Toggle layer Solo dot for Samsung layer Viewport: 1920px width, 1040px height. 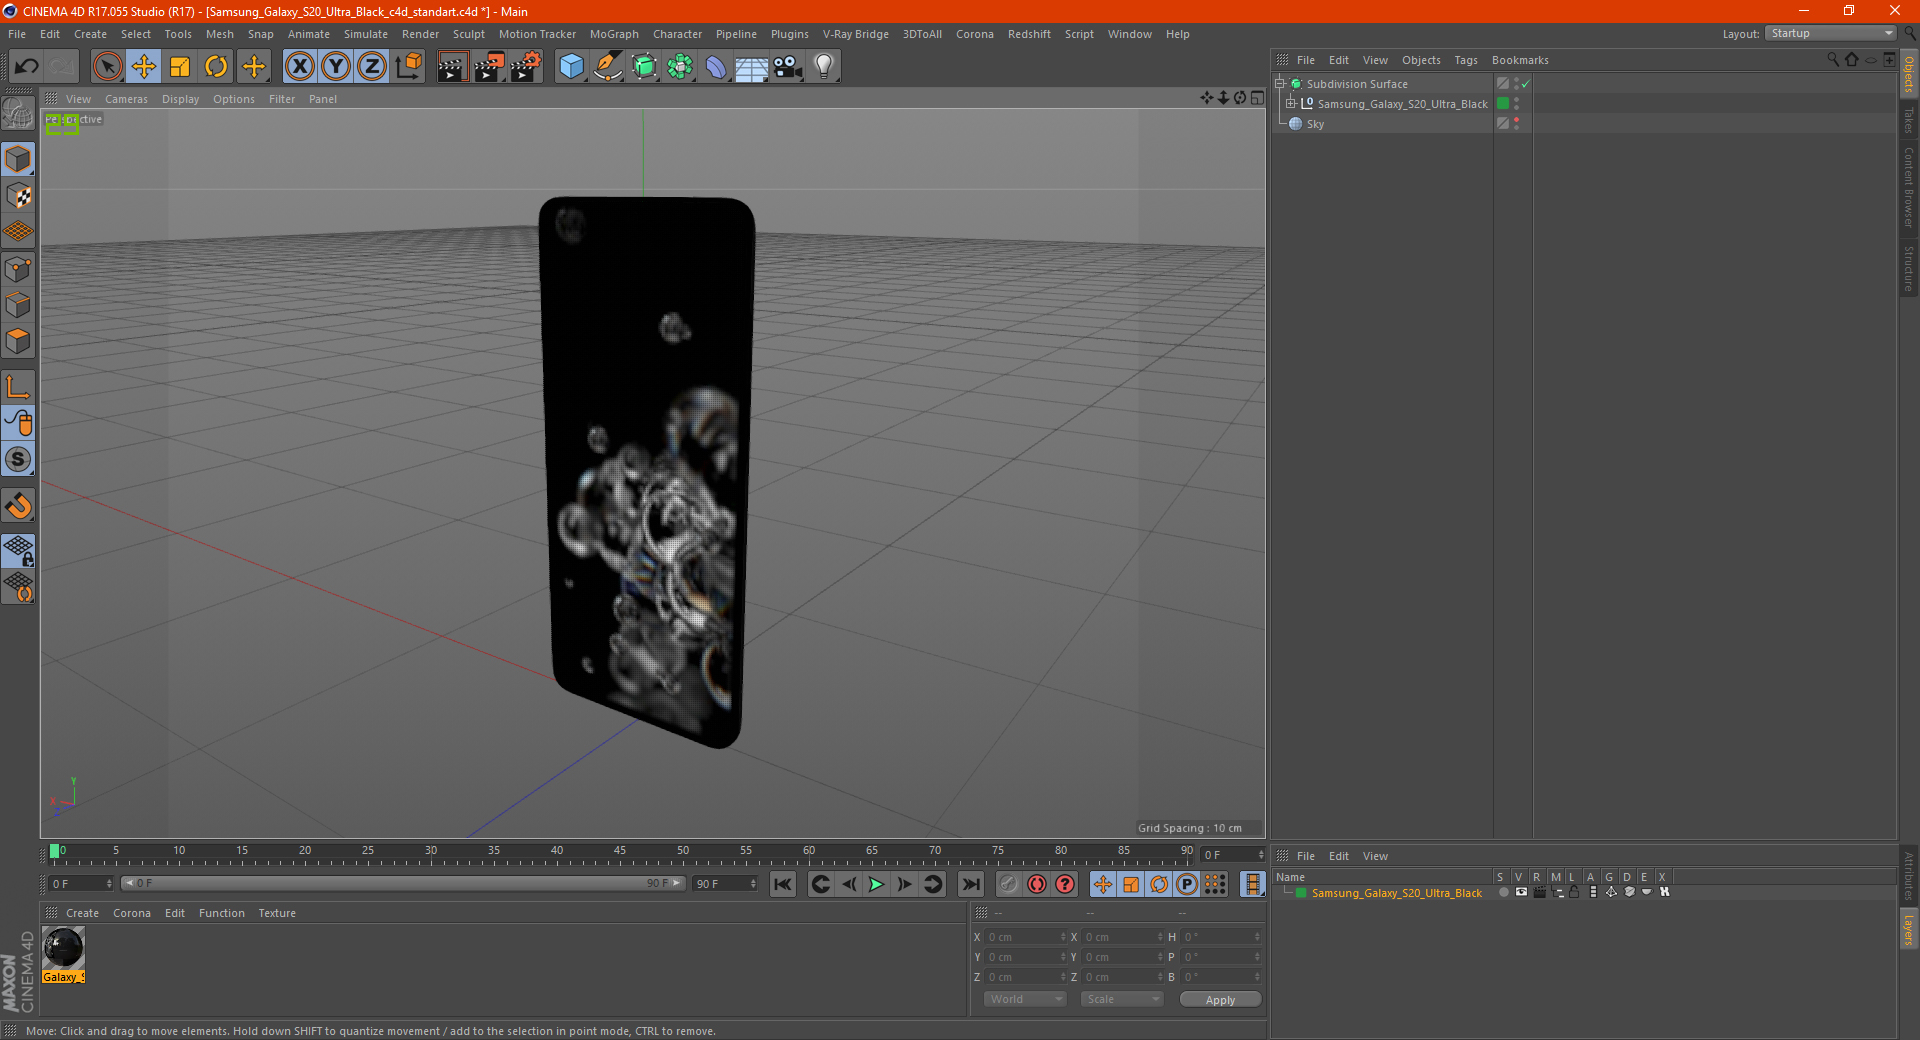[1502, 892]
